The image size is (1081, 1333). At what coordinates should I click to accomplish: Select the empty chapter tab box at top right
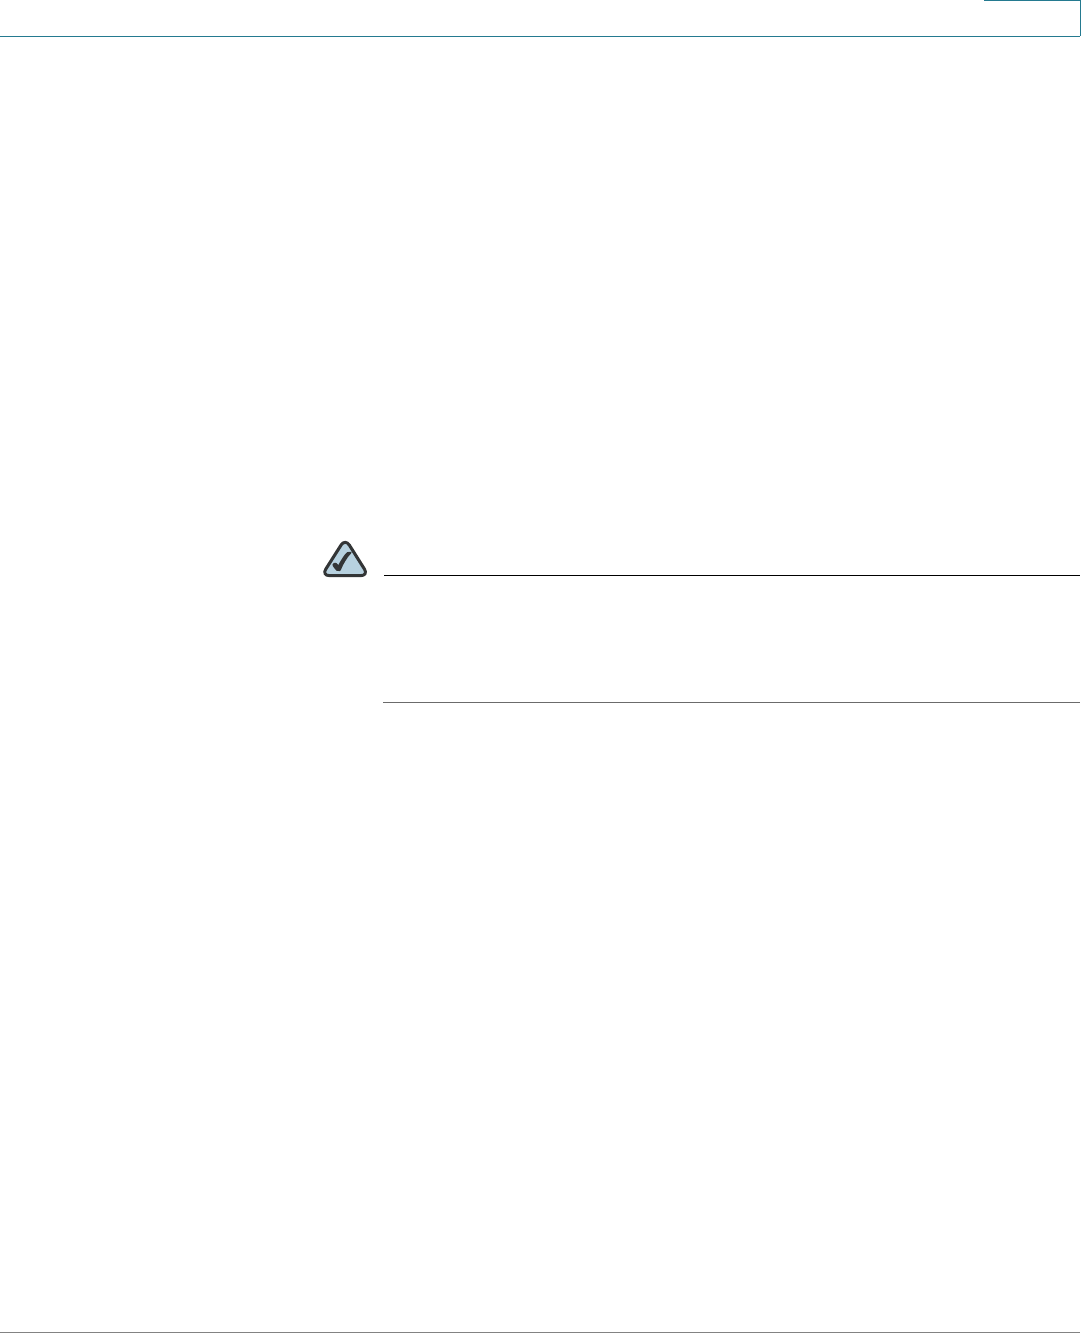pos(1032,17)
